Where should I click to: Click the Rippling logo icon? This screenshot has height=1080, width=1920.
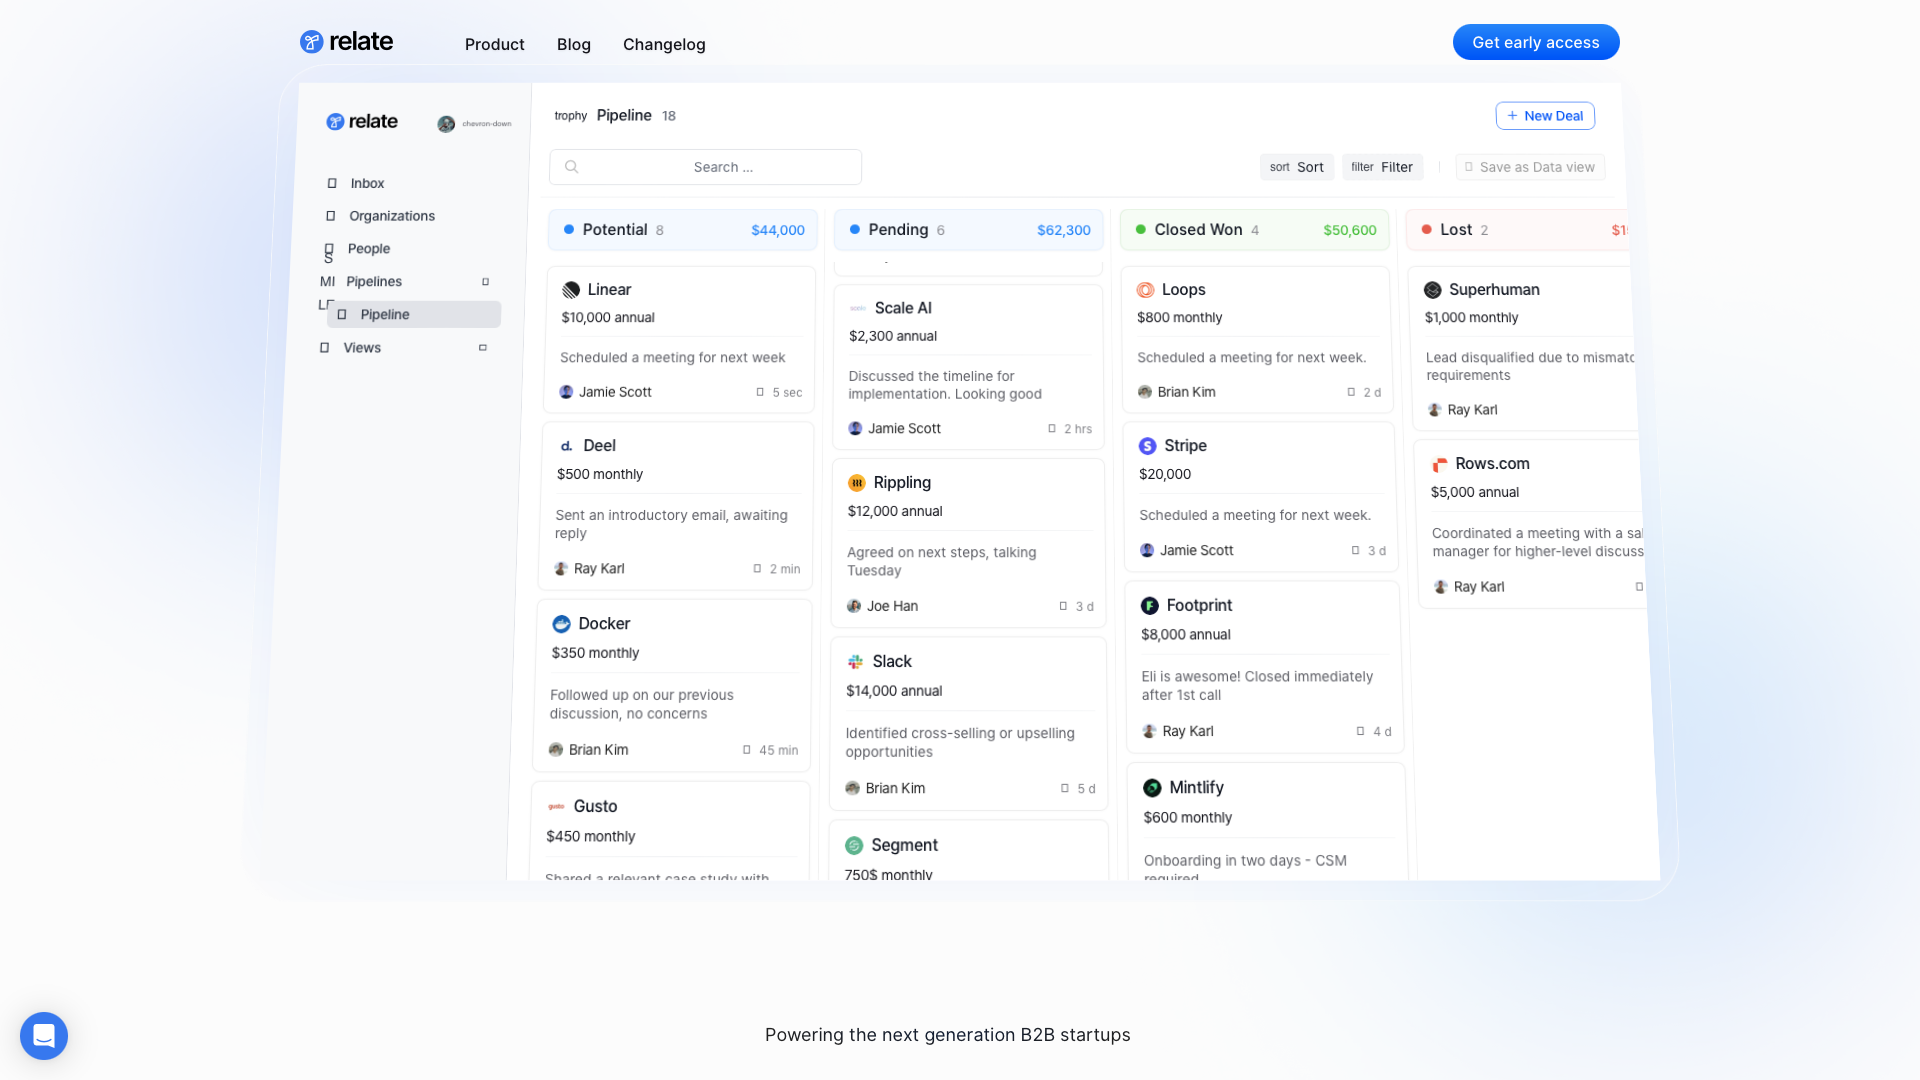857,483
